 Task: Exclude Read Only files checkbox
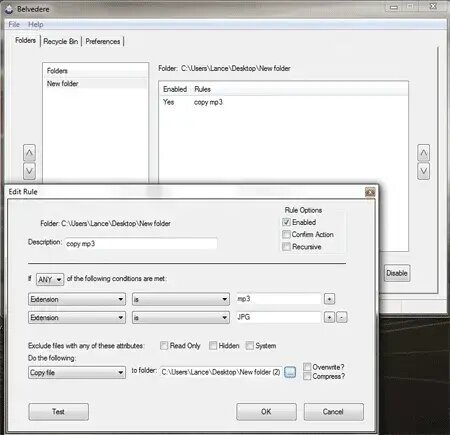point(164,346)
